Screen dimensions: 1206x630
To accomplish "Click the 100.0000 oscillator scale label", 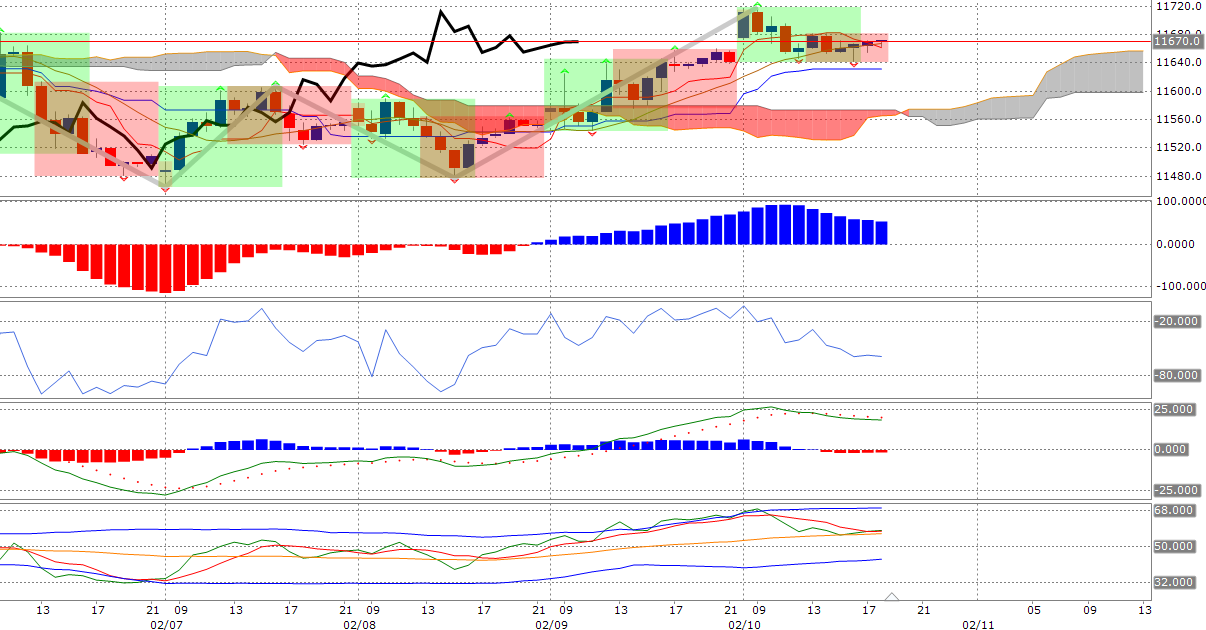I will [x=1179, y=202].
